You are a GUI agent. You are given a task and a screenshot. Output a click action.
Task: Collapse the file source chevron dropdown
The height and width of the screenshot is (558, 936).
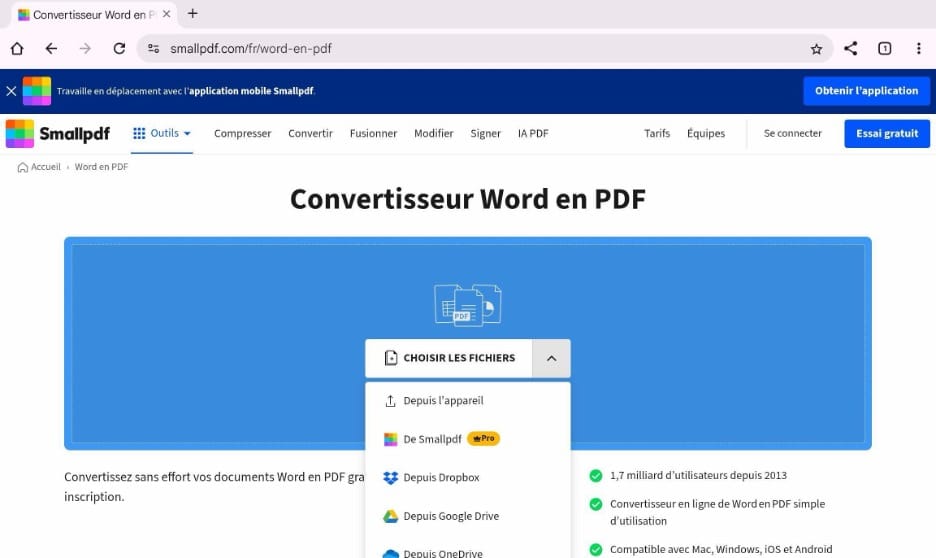click(x=552, y=358)
